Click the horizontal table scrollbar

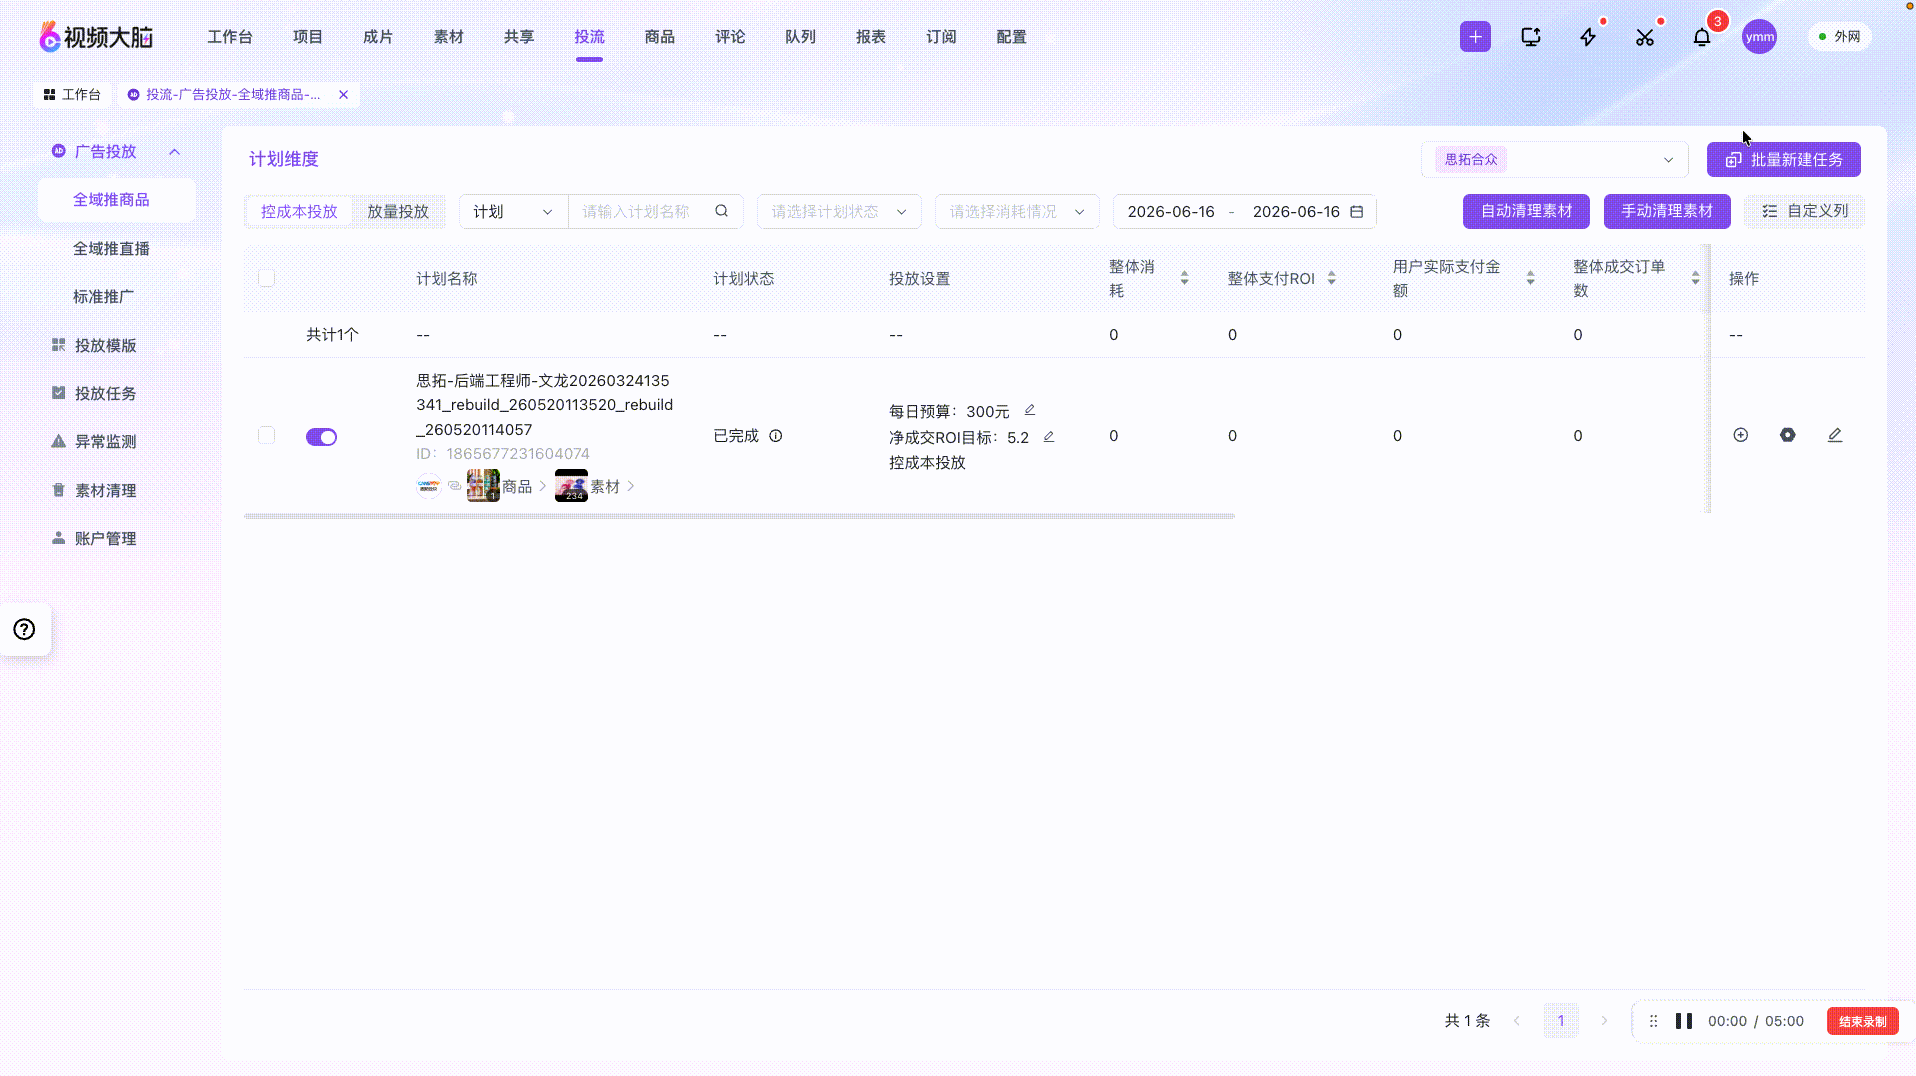pyautogui.click(x=739, y=516)
